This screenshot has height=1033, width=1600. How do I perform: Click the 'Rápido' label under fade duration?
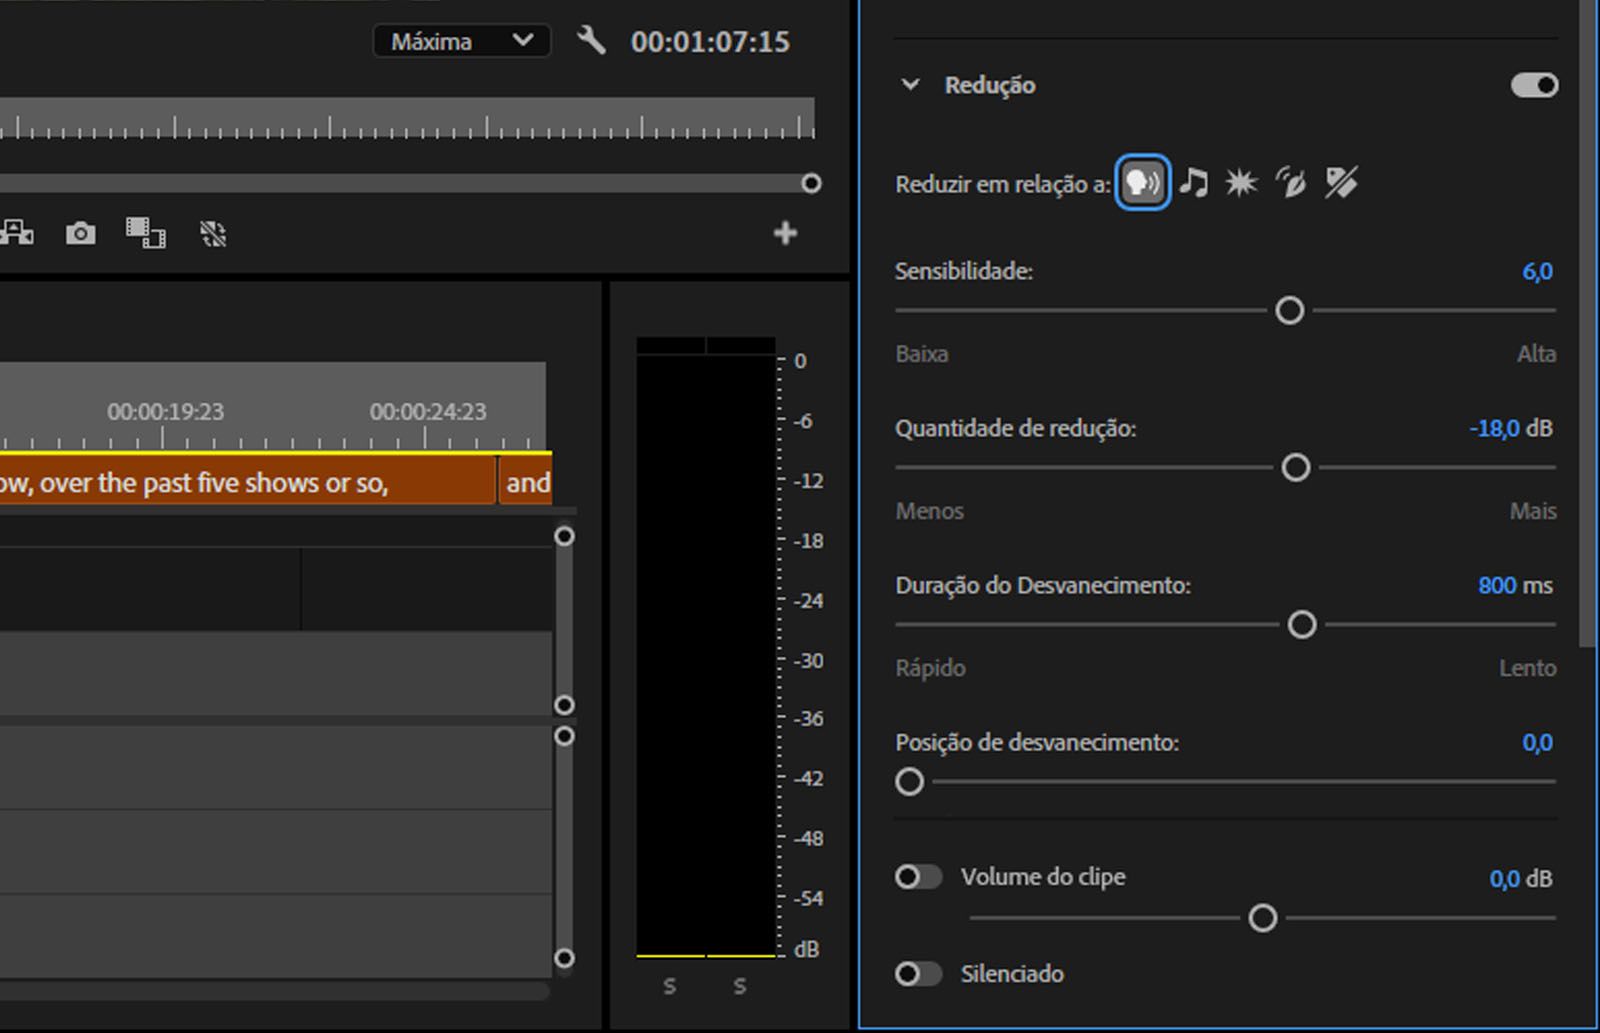point(931,668)
